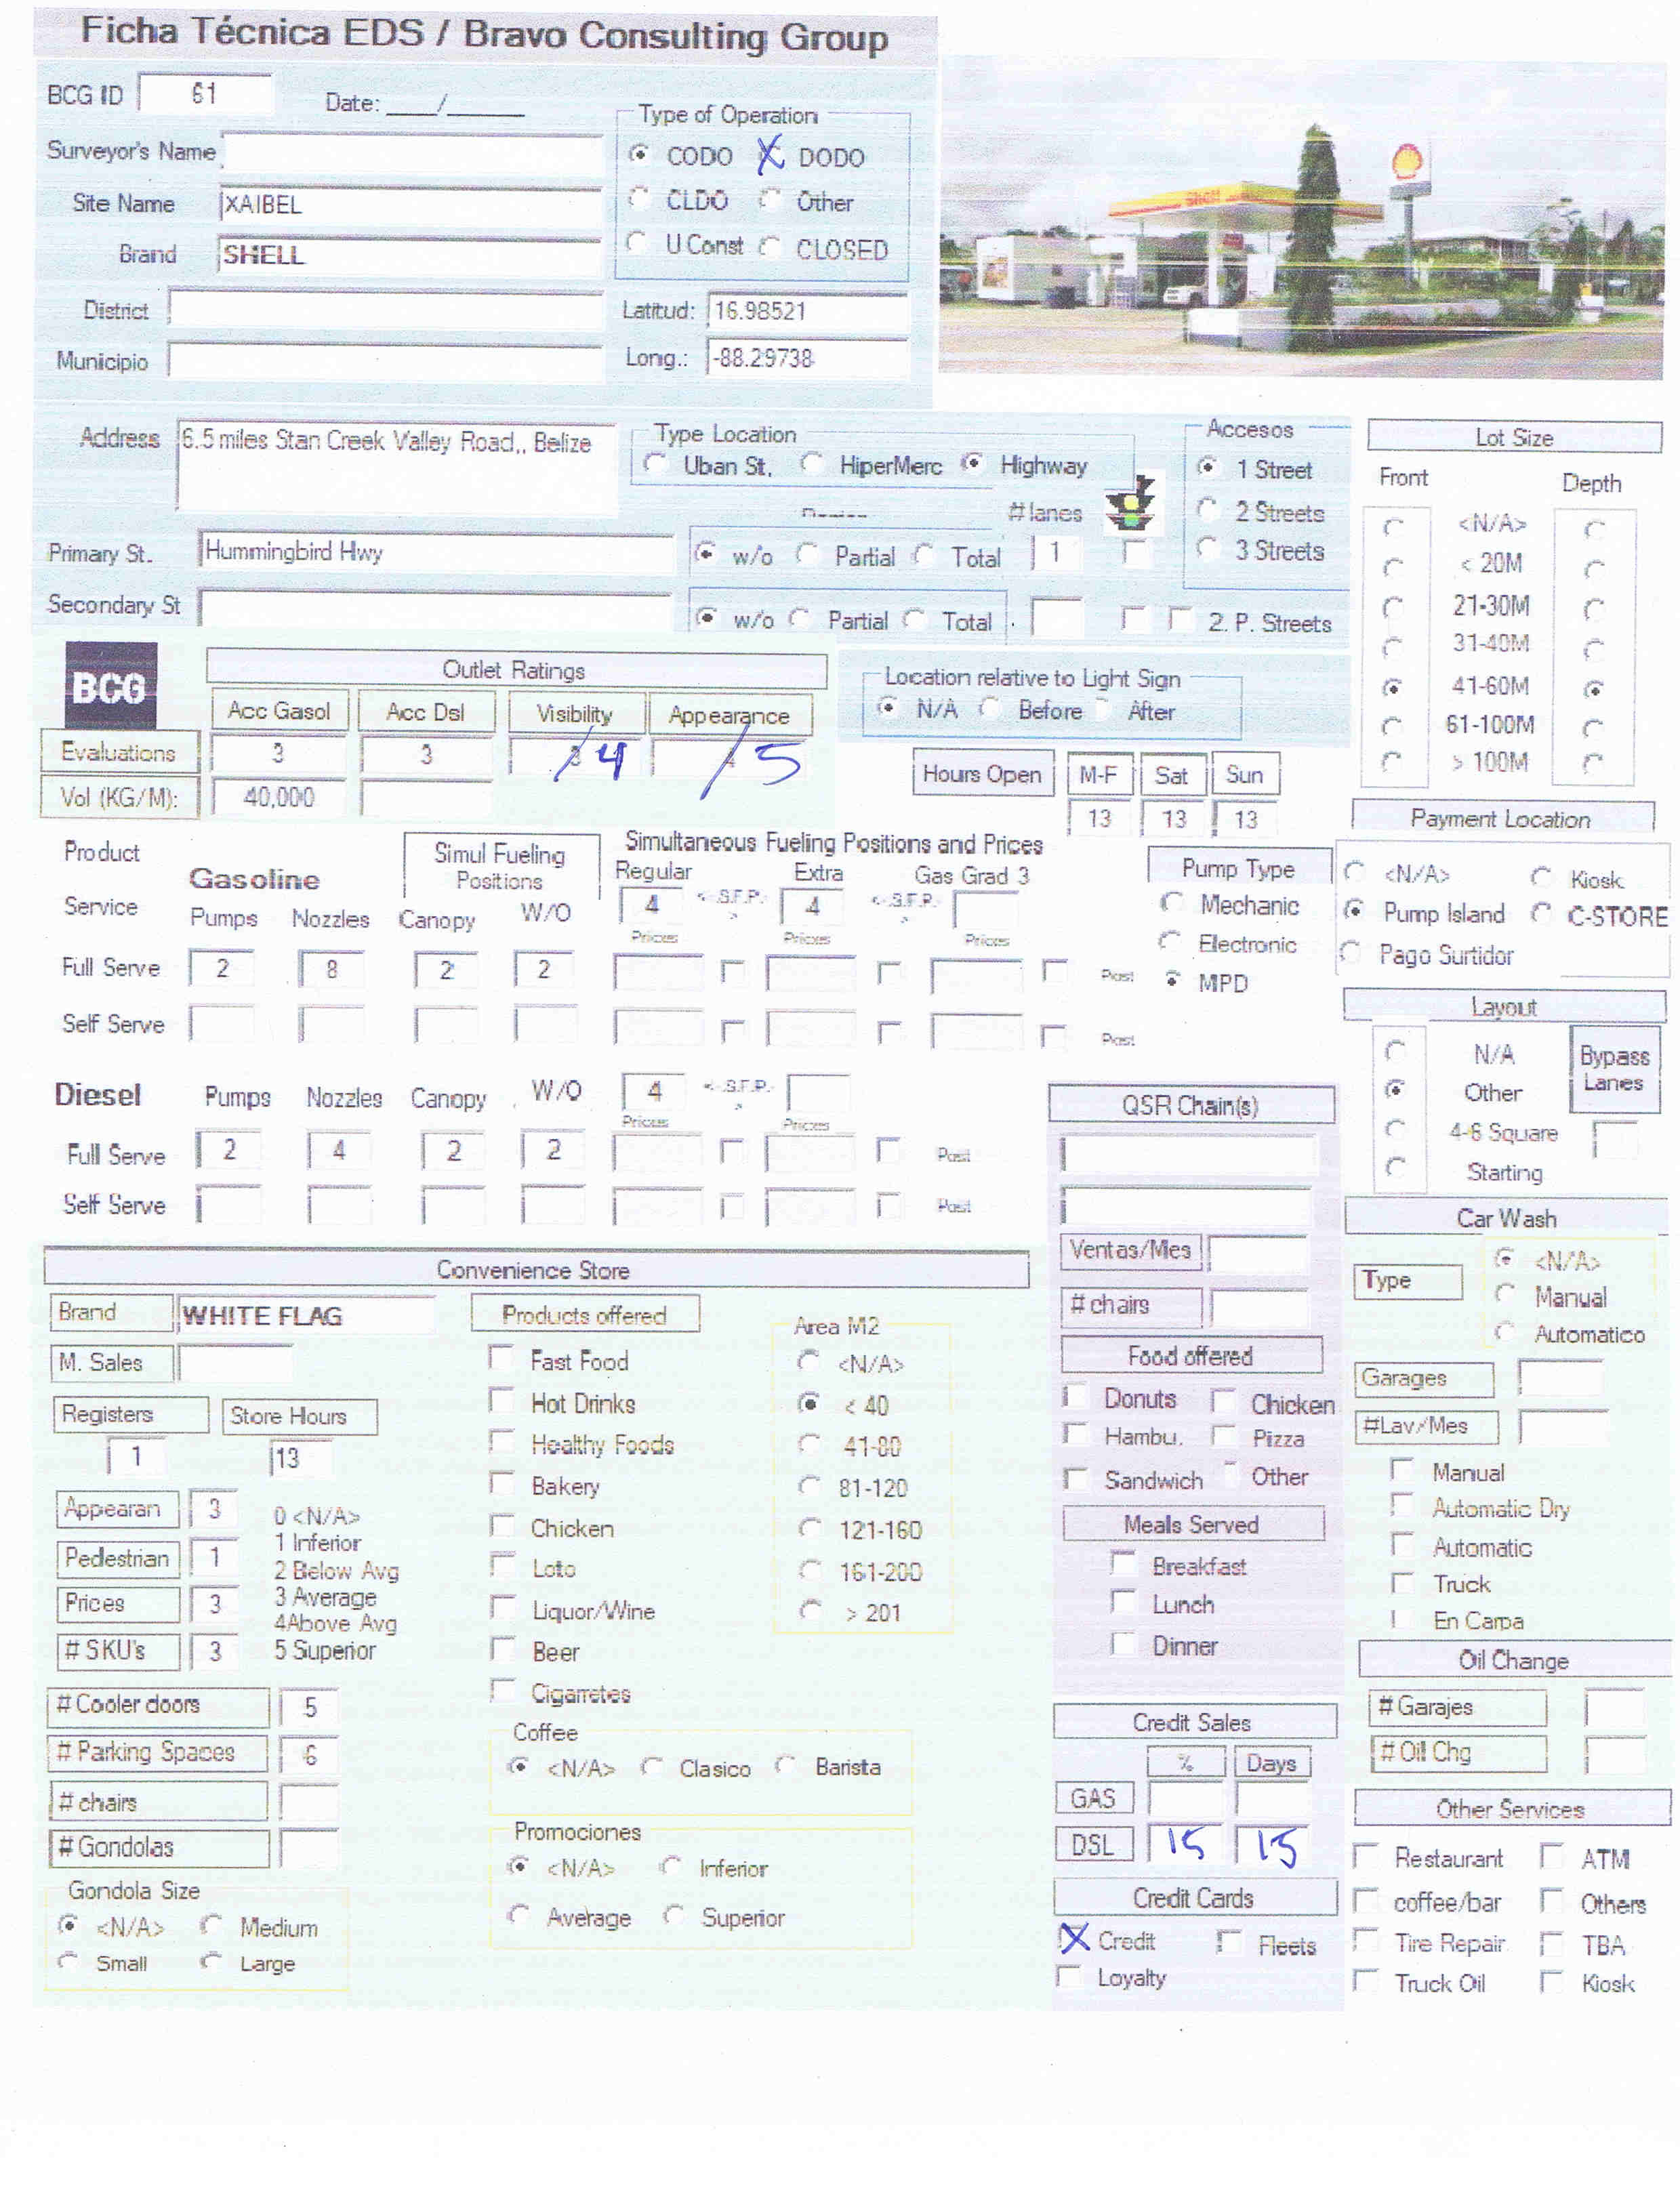Select Highway as location type
Image resolution: width=1680 pixels, height=2188 pixels.
972,463
